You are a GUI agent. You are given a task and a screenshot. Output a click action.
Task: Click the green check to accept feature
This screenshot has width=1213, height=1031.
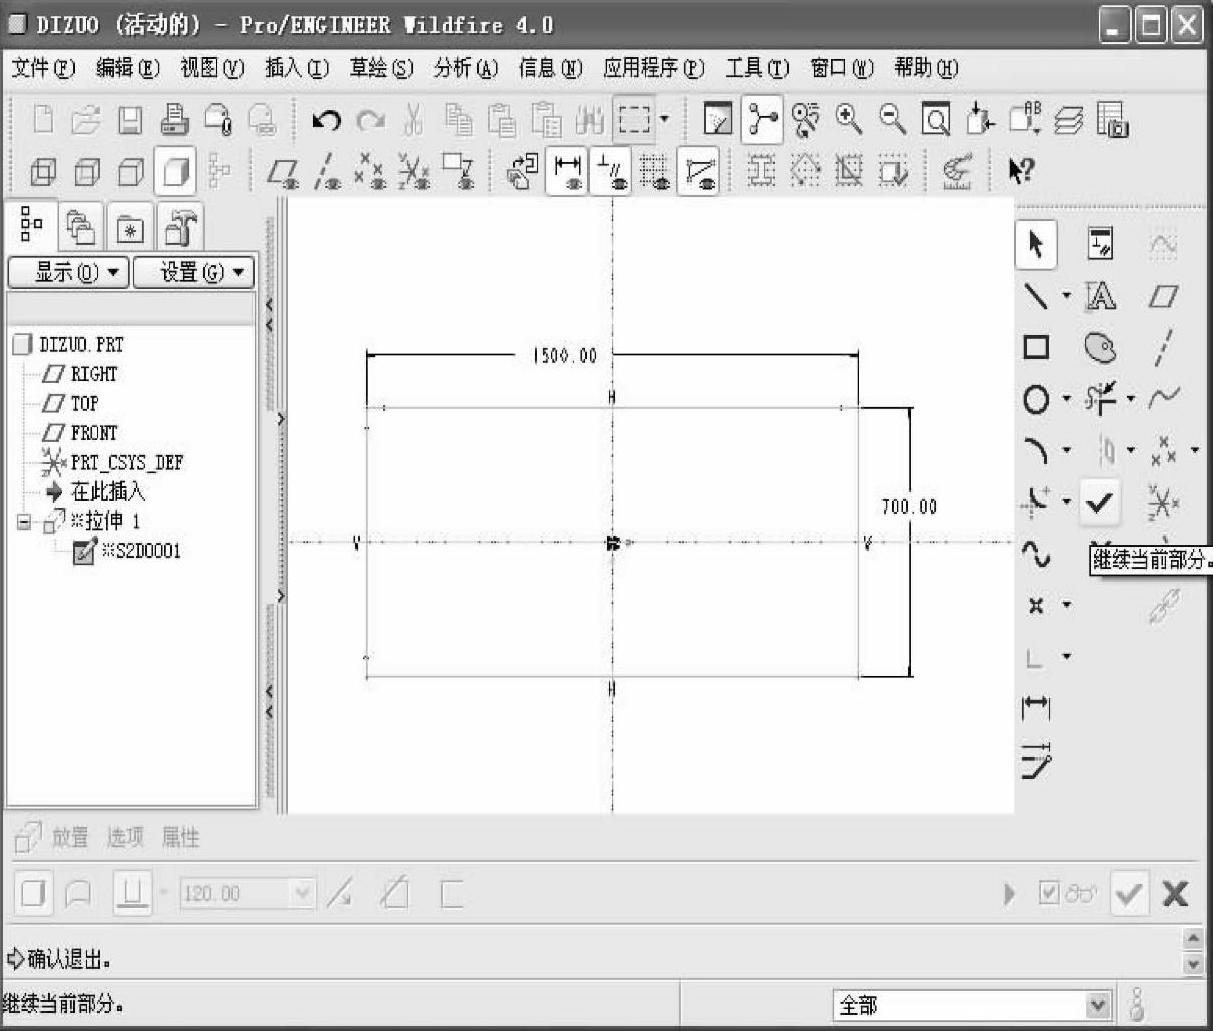tap(1129, 893)
